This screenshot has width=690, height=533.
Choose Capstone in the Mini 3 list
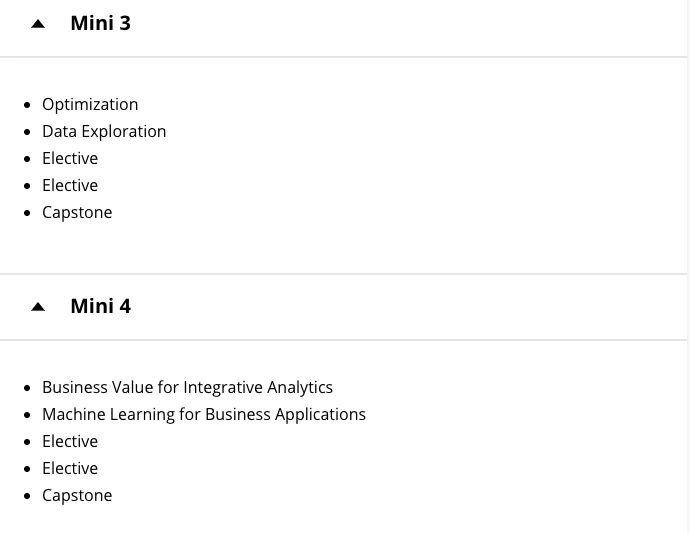pyautogui.click(x=77, y=213)
